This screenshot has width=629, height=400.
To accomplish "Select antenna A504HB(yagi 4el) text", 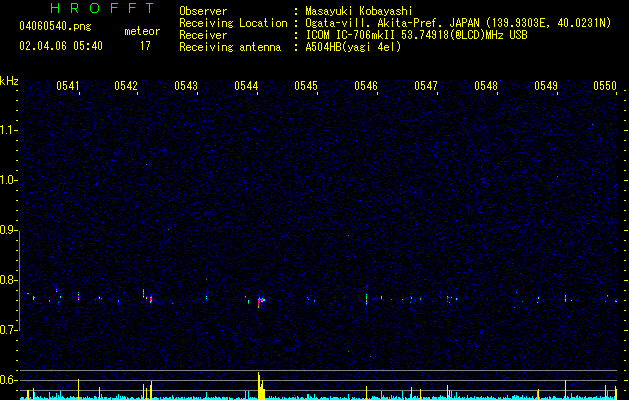I will (x=353, y=47).
